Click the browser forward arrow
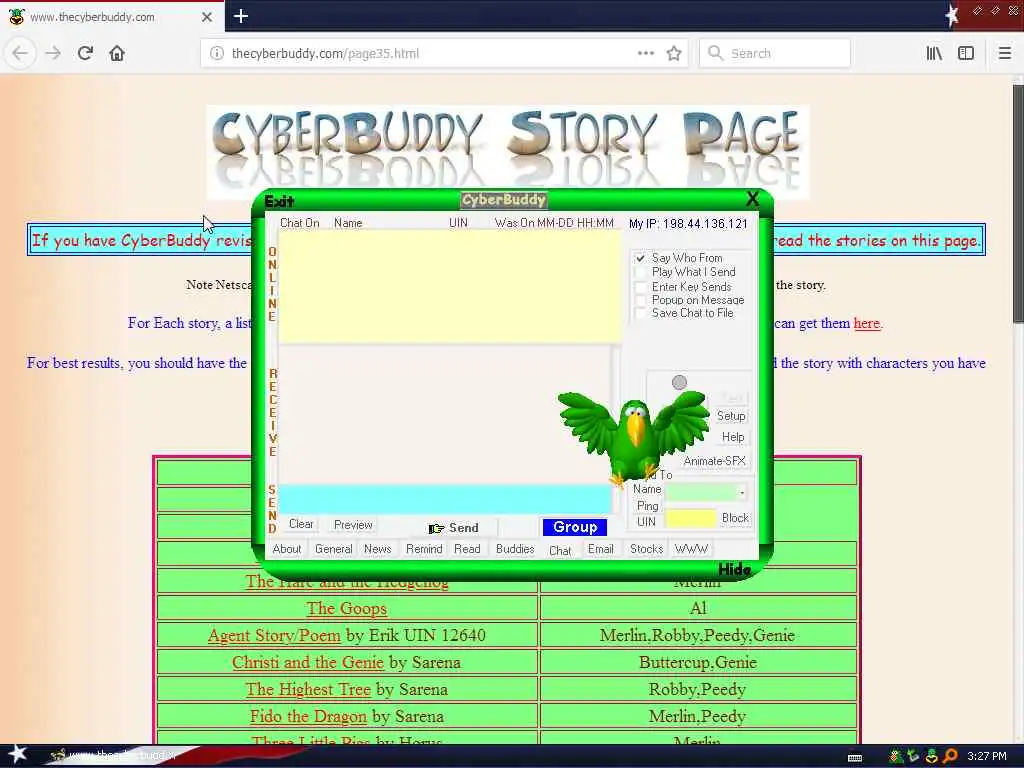Viewport: 1024px width, 768px height. click(53, 53)
